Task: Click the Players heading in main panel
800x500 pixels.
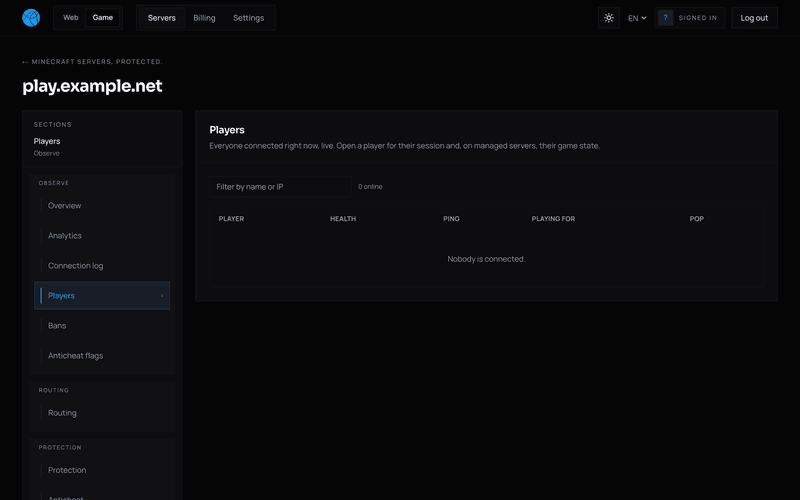Action: click(227, 130)
